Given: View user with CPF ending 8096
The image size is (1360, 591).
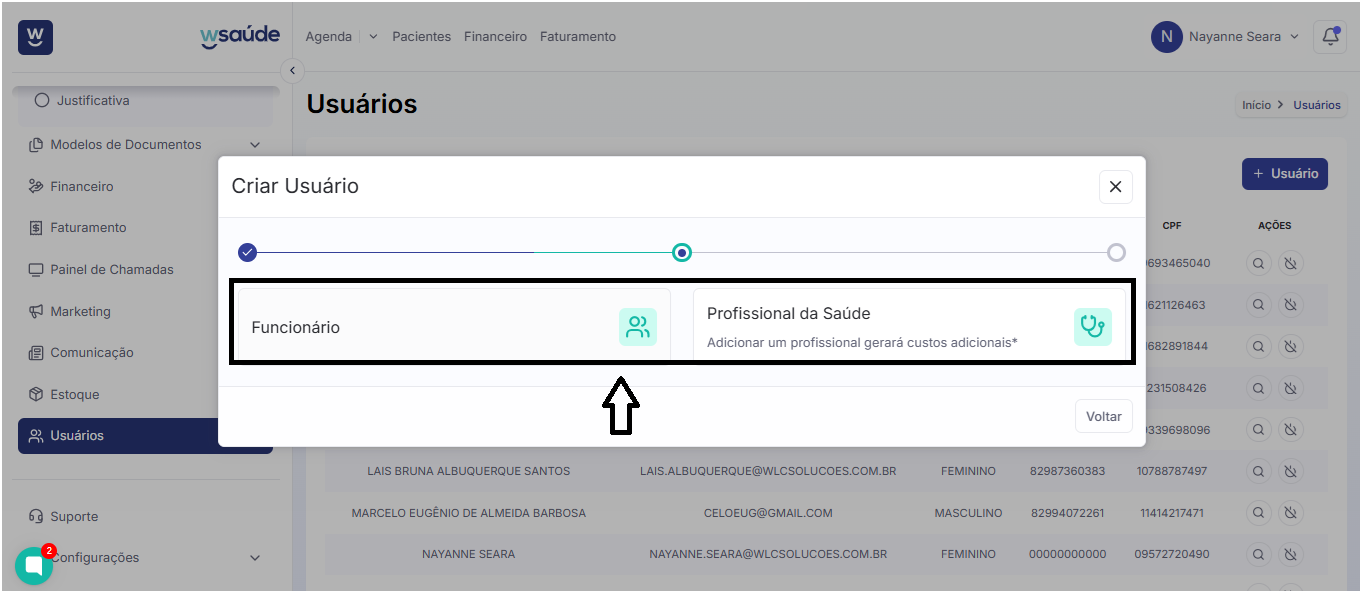Looking at the screenshot, I should 1259,430.
